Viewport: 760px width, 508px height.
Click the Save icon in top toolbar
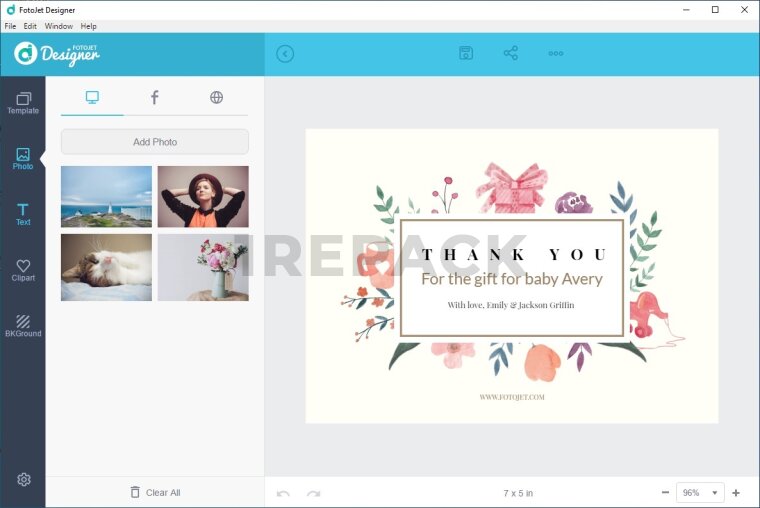point(466,53)
